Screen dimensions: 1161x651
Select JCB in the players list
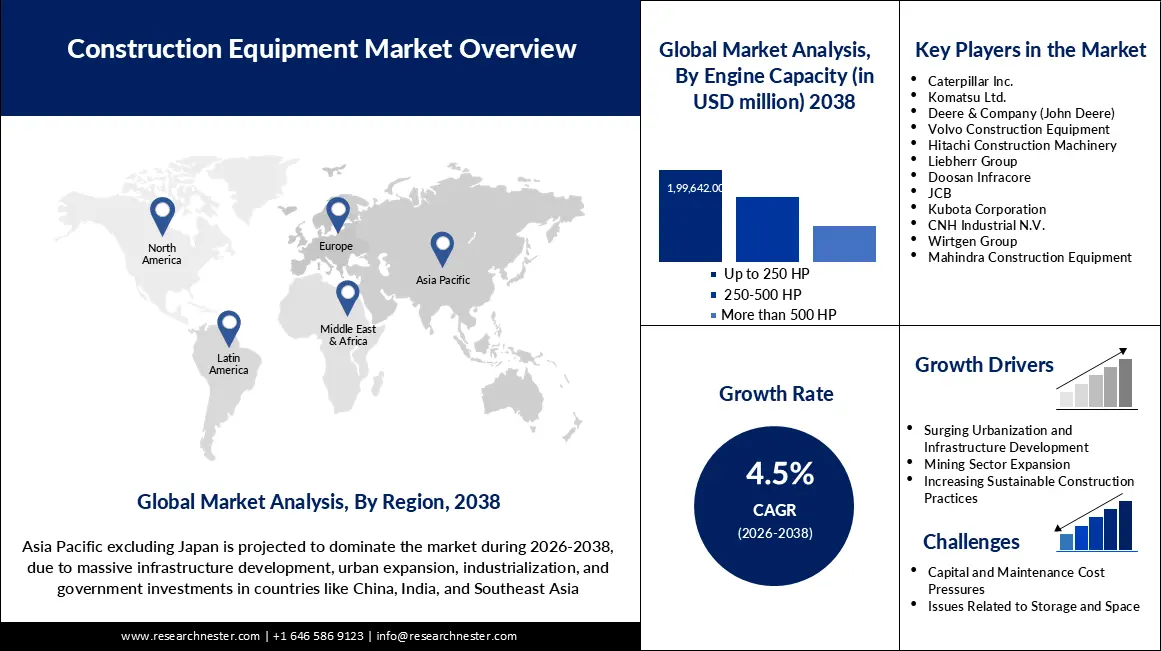tap(940, 193)
